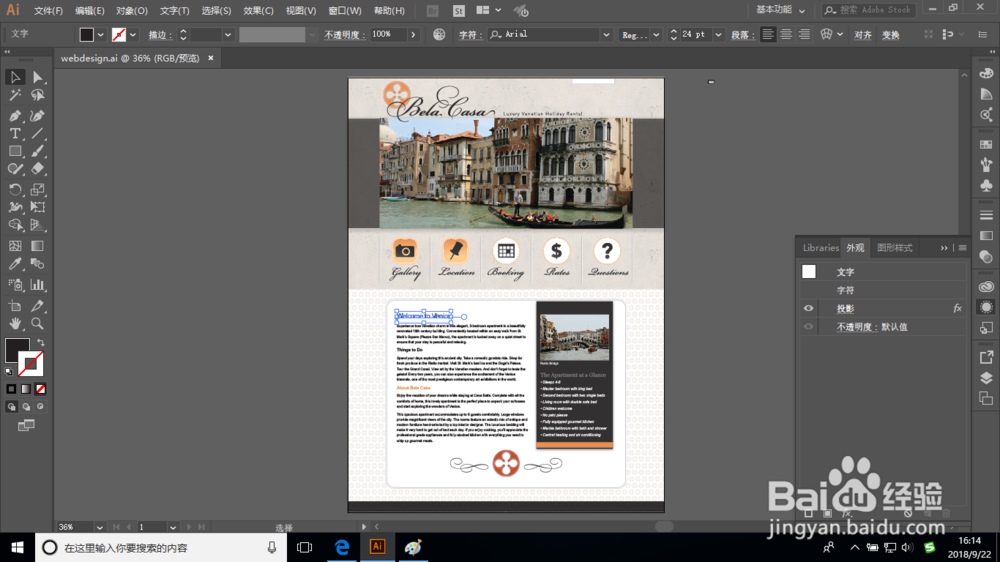Screen dimensions: 1000x562
Task: Select the Selection tool arrow
Action: coord(15,77)
